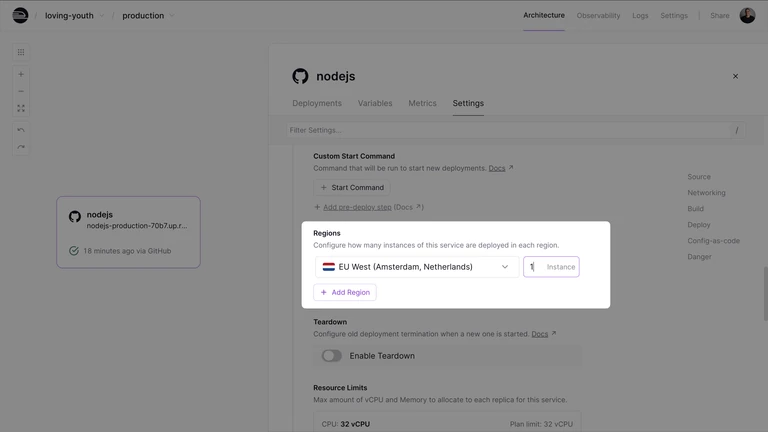This screenshot has width=768, height=432.
Task: Select the service Settings tab
Action: [x=468, y=103]
